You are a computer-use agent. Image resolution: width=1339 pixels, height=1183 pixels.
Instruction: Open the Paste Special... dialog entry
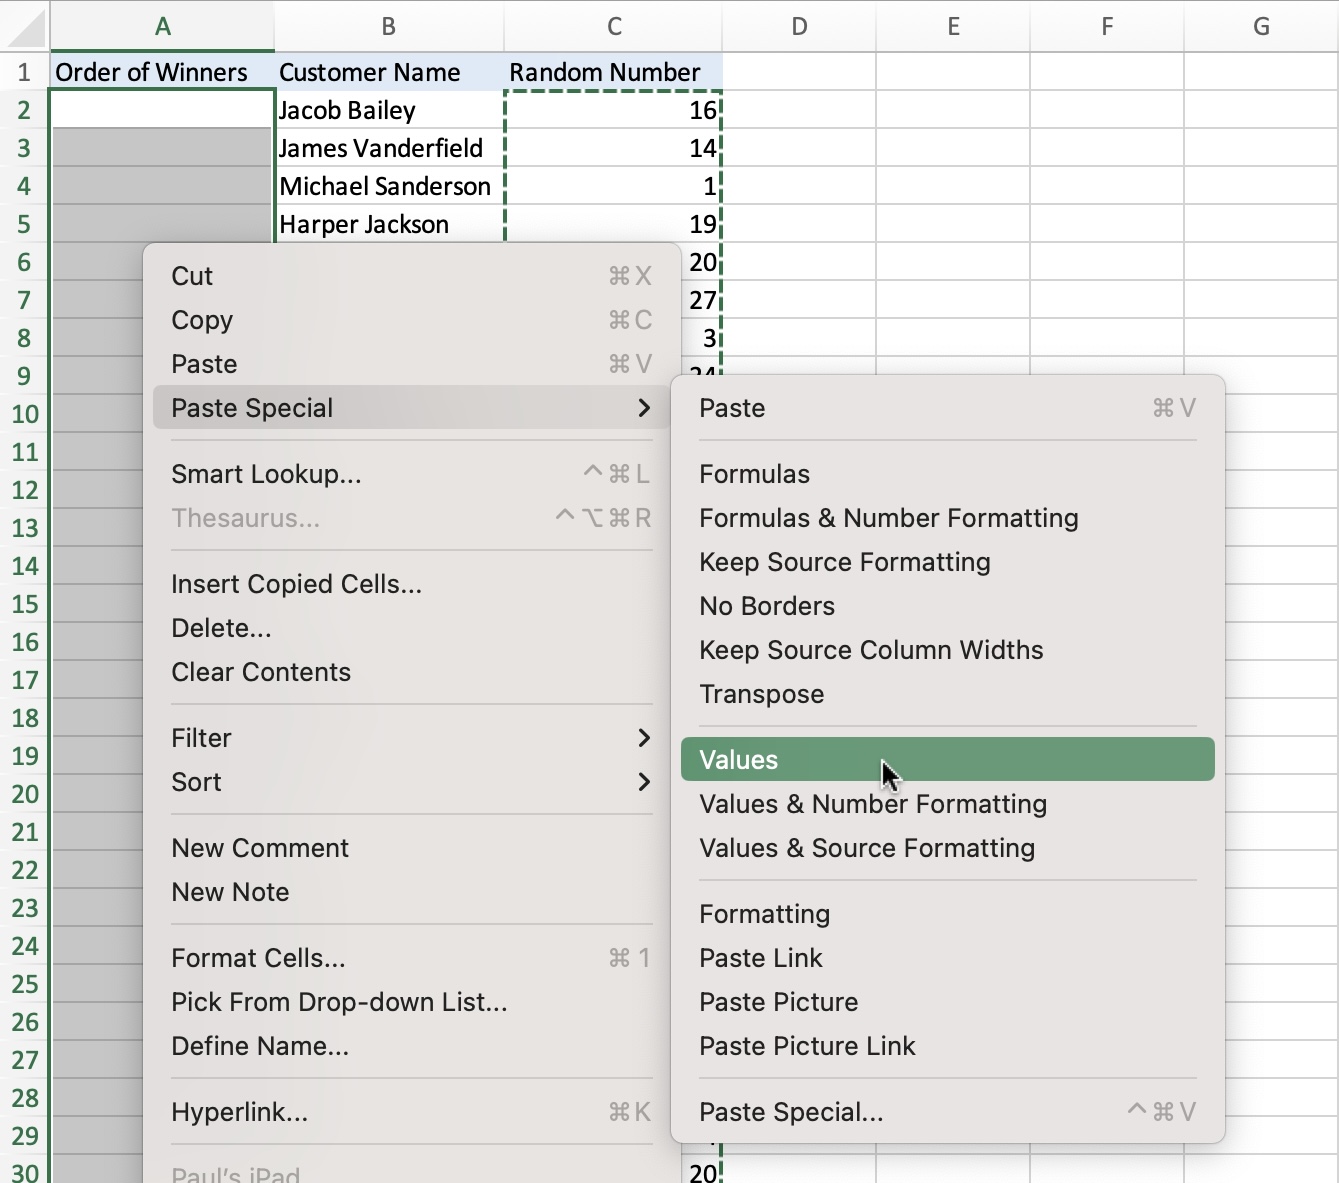(x=948, y=1112)
